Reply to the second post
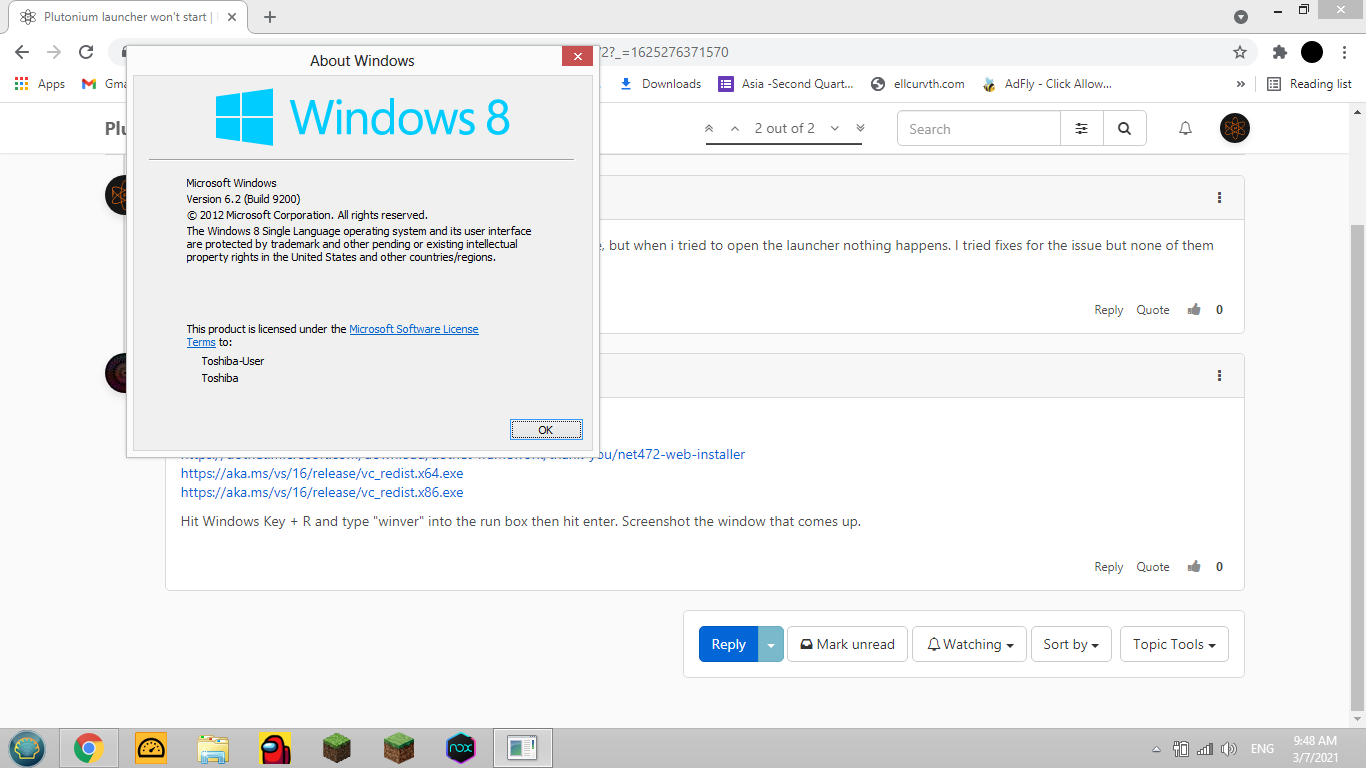This screenshot has width=1366, height=768. pyautogui.click(x=1108, y=567)
